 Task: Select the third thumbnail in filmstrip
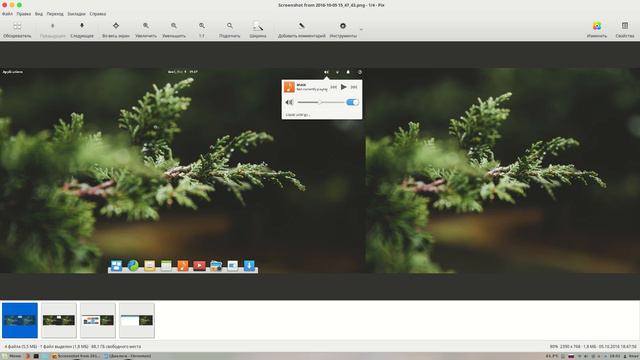[98, 320]
